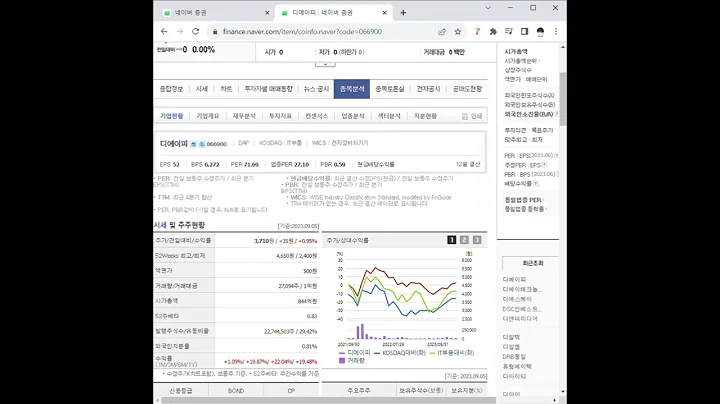Open the 종목토론실 tab

click(x=390, y=89)
